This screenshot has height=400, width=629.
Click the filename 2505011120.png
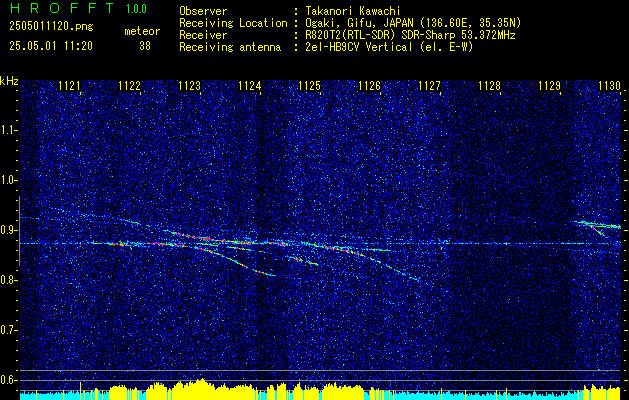coord(51,27)
